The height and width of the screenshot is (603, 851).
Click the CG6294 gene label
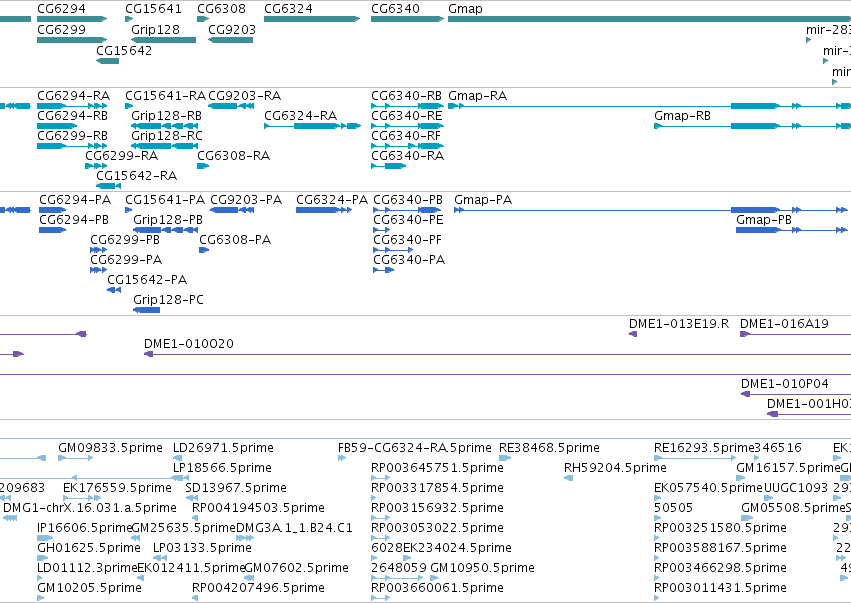pos(61,9)
